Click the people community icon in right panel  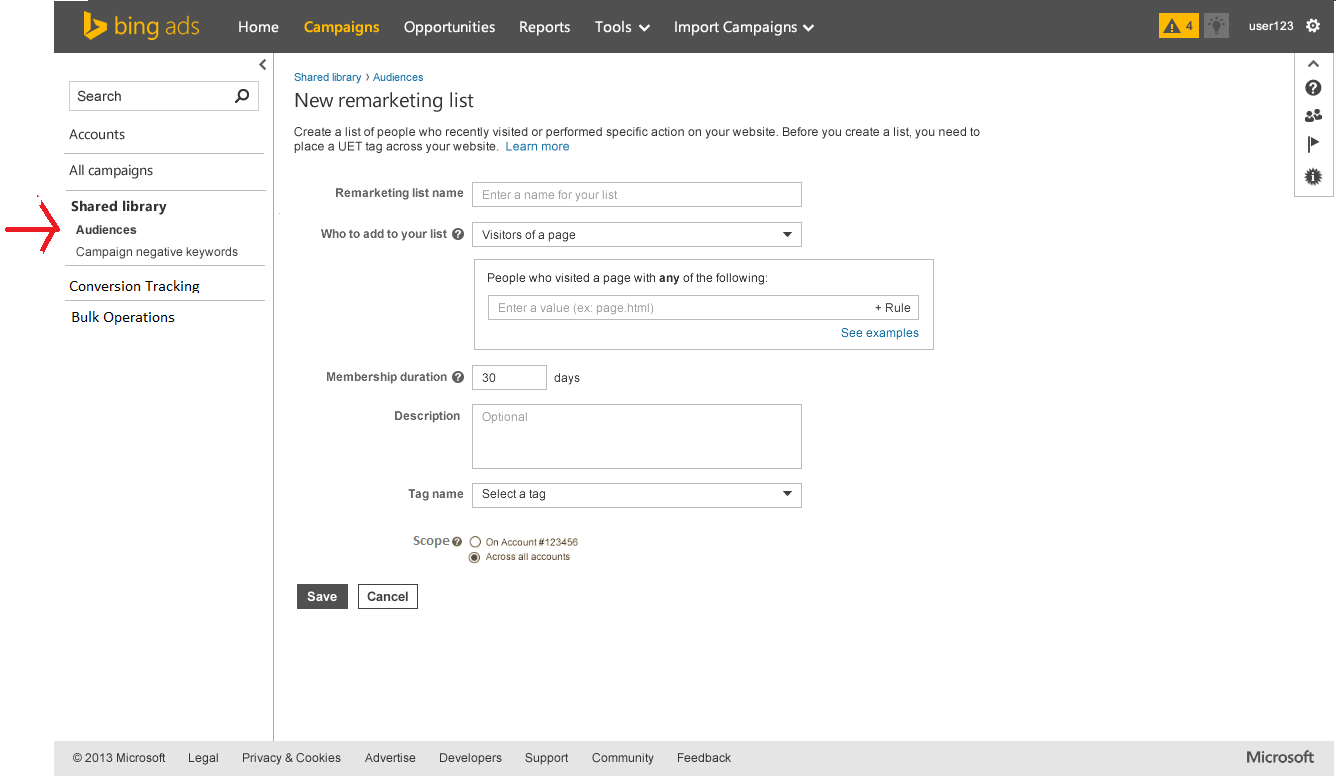pos(1313,116)
